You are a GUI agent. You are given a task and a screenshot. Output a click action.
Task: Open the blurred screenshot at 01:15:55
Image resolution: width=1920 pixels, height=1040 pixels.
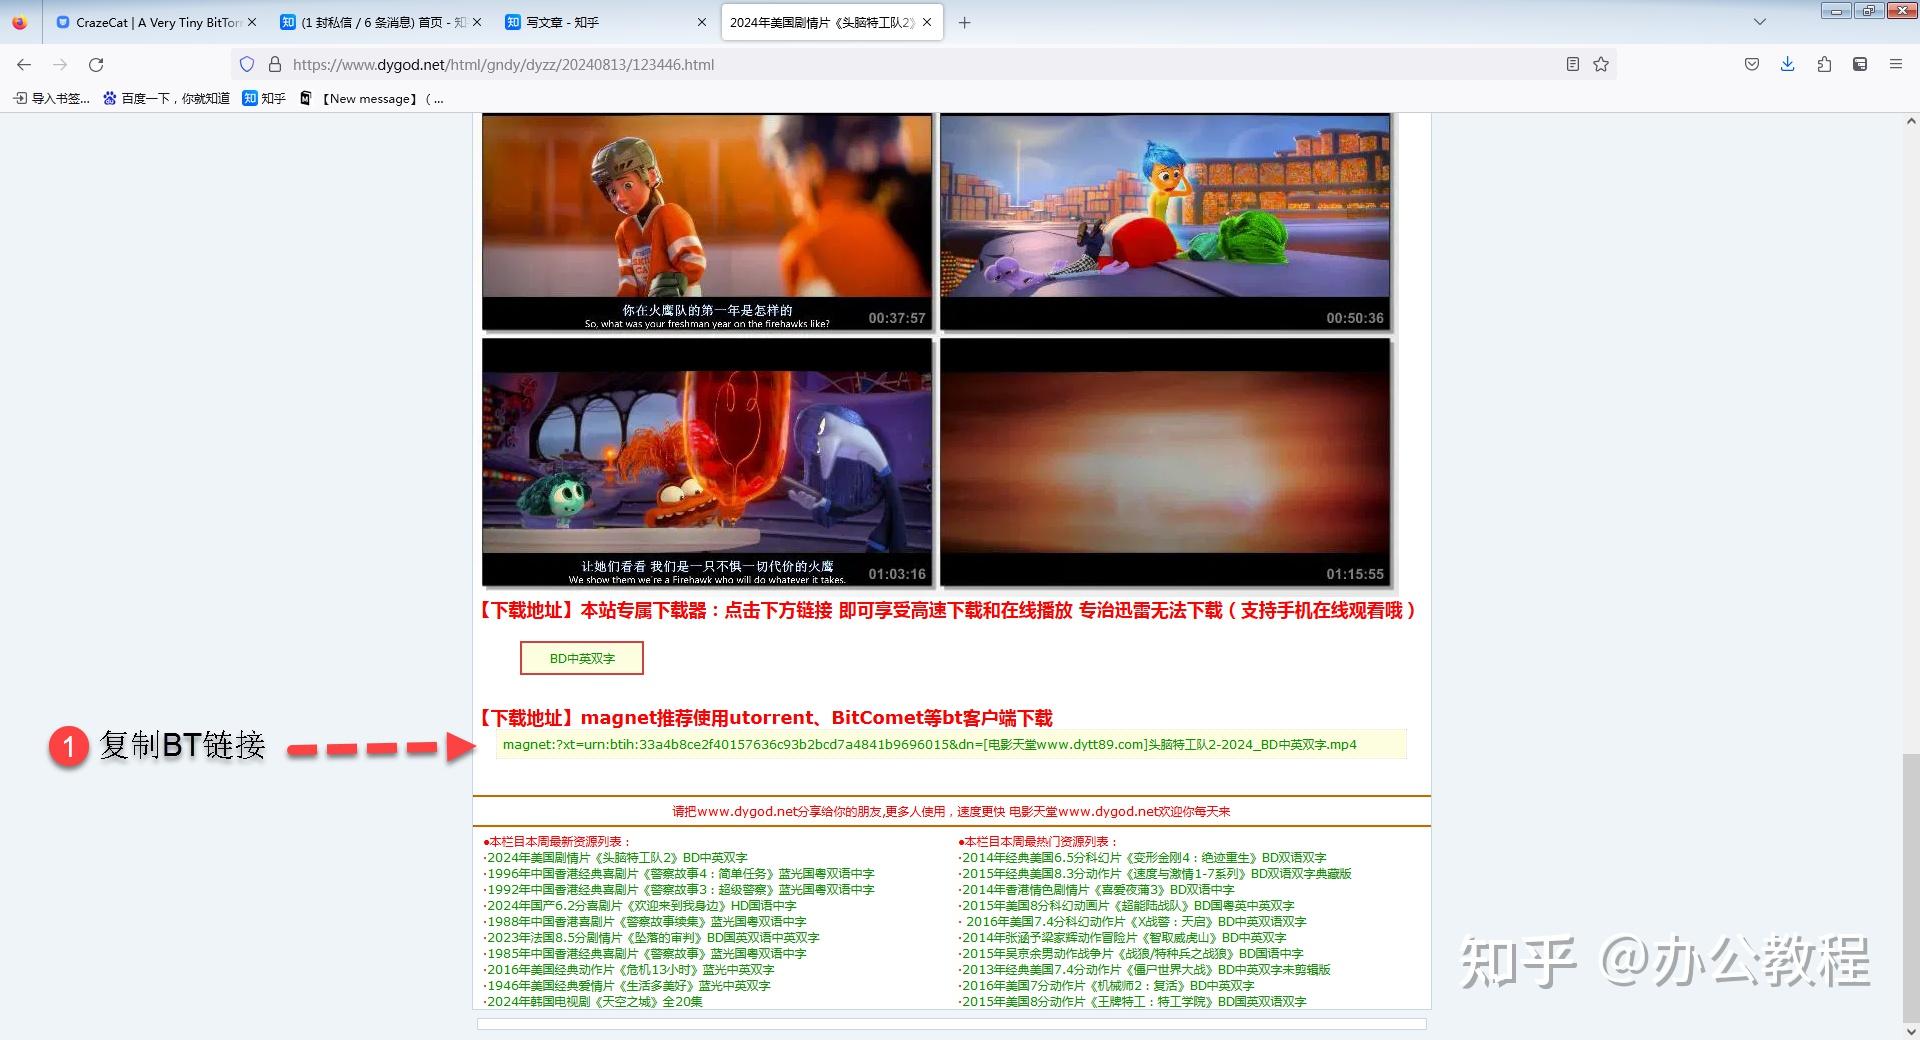[1165, 462]
